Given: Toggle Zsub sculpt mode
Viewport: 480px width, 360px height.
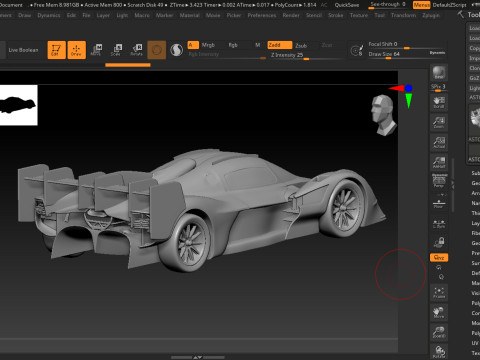Looking at the screenshot, I should [301, 45].
